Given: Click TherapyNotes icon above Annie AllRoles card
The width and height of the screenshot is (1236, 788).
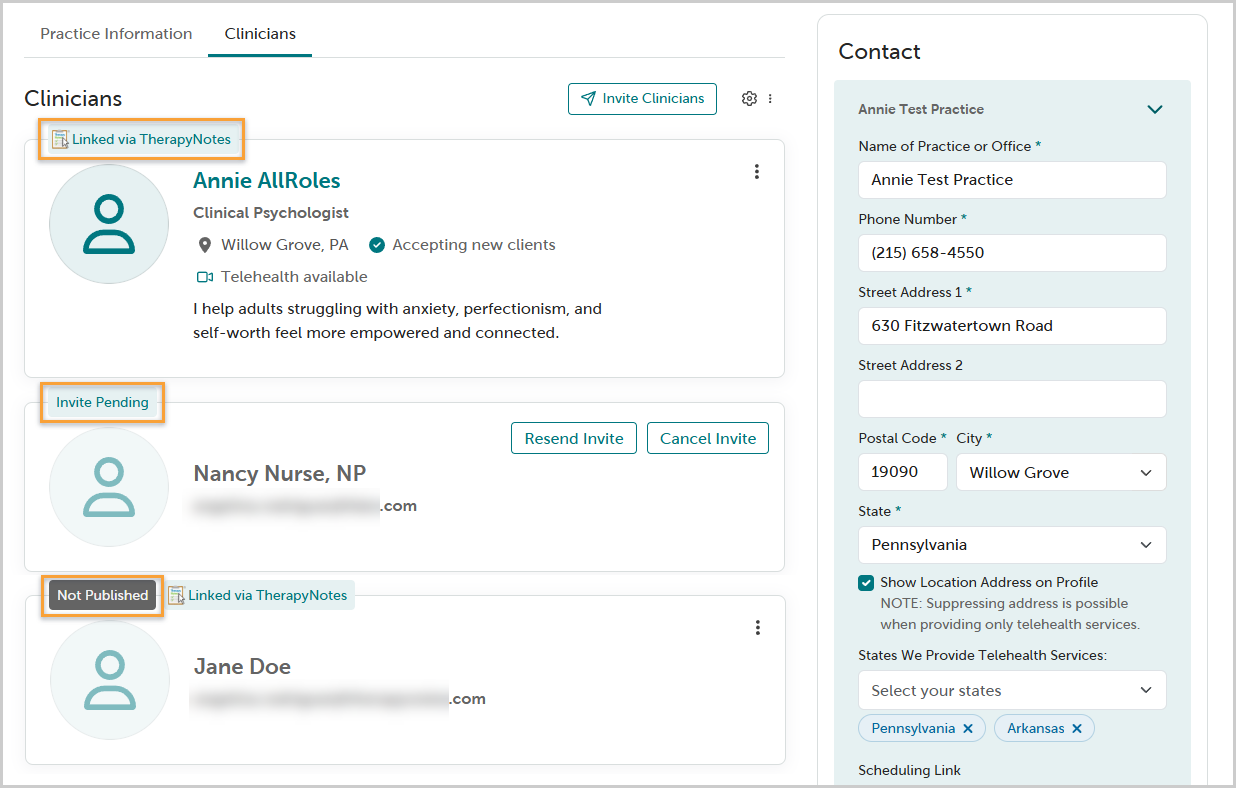Looking at the screenshot, I should tap(60, 140).
